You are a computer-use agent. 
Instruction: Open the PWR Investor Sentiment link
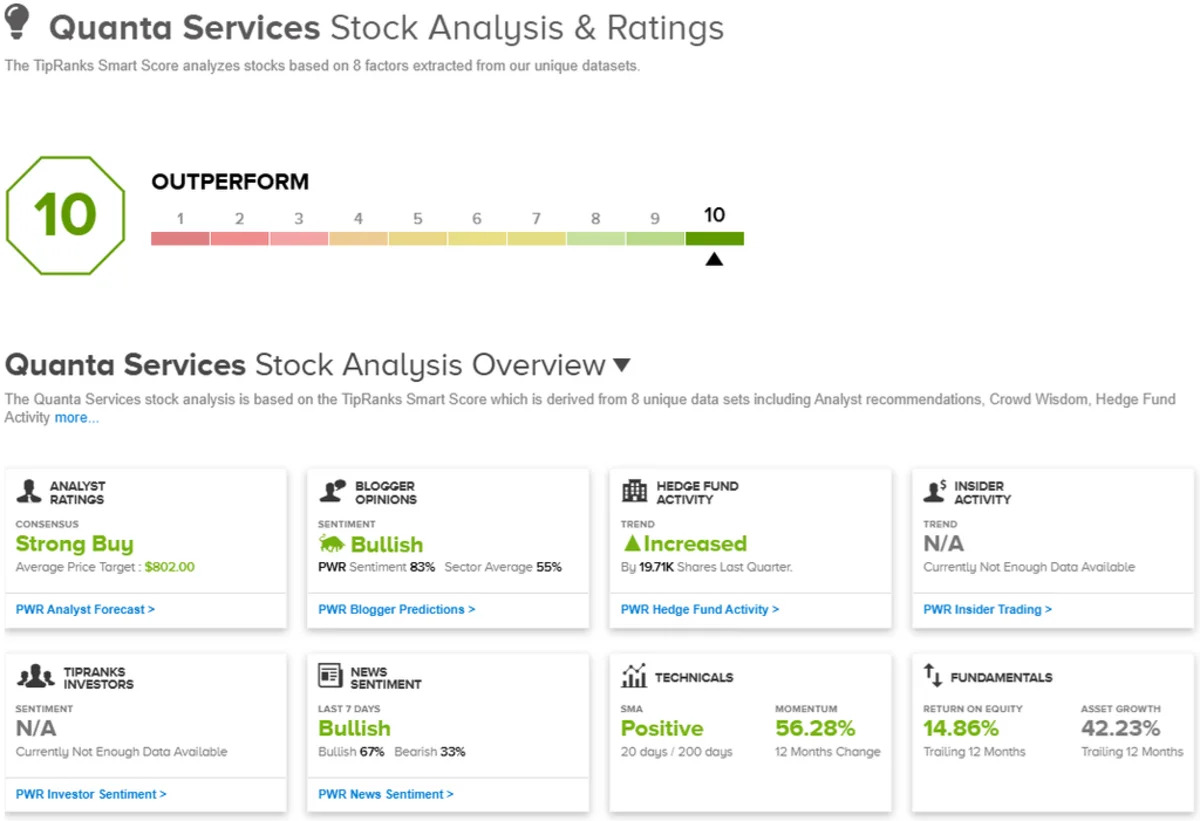(92, 794)
